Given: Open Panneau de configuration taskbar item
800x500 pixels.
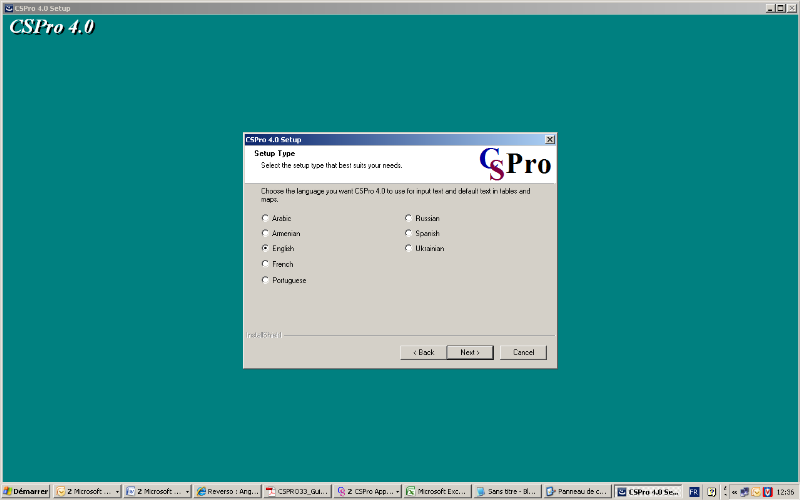Looking at the screenshot, I should tap(576, 491).
